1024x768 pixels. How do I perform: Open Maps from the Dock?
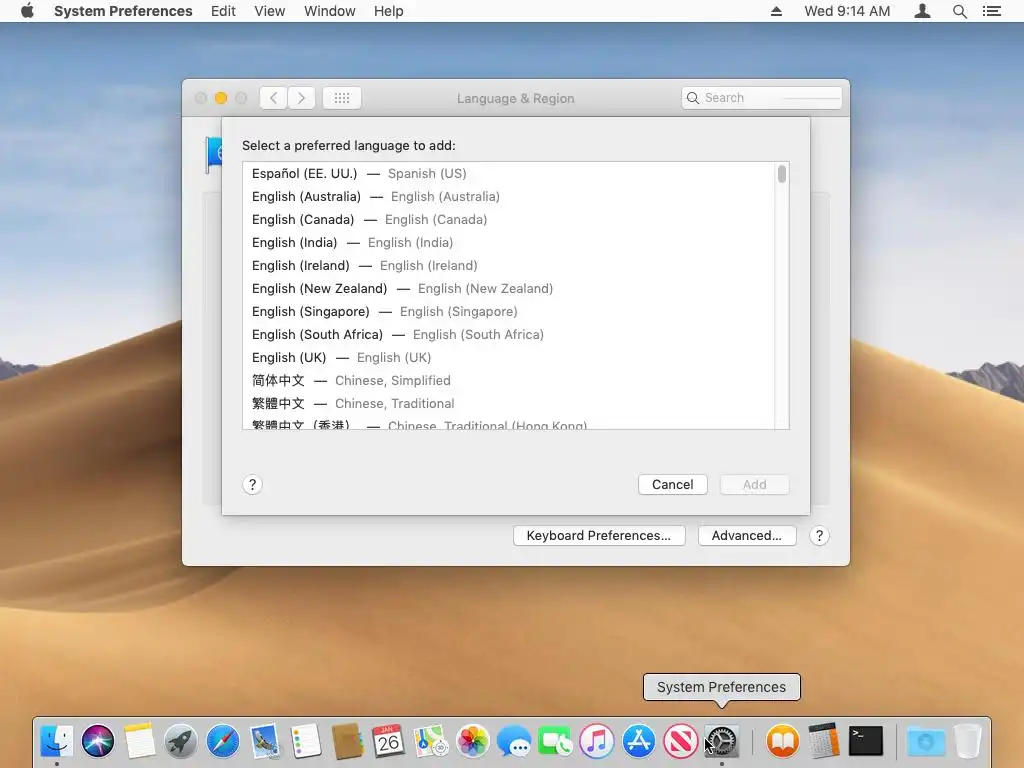[430, 741]
